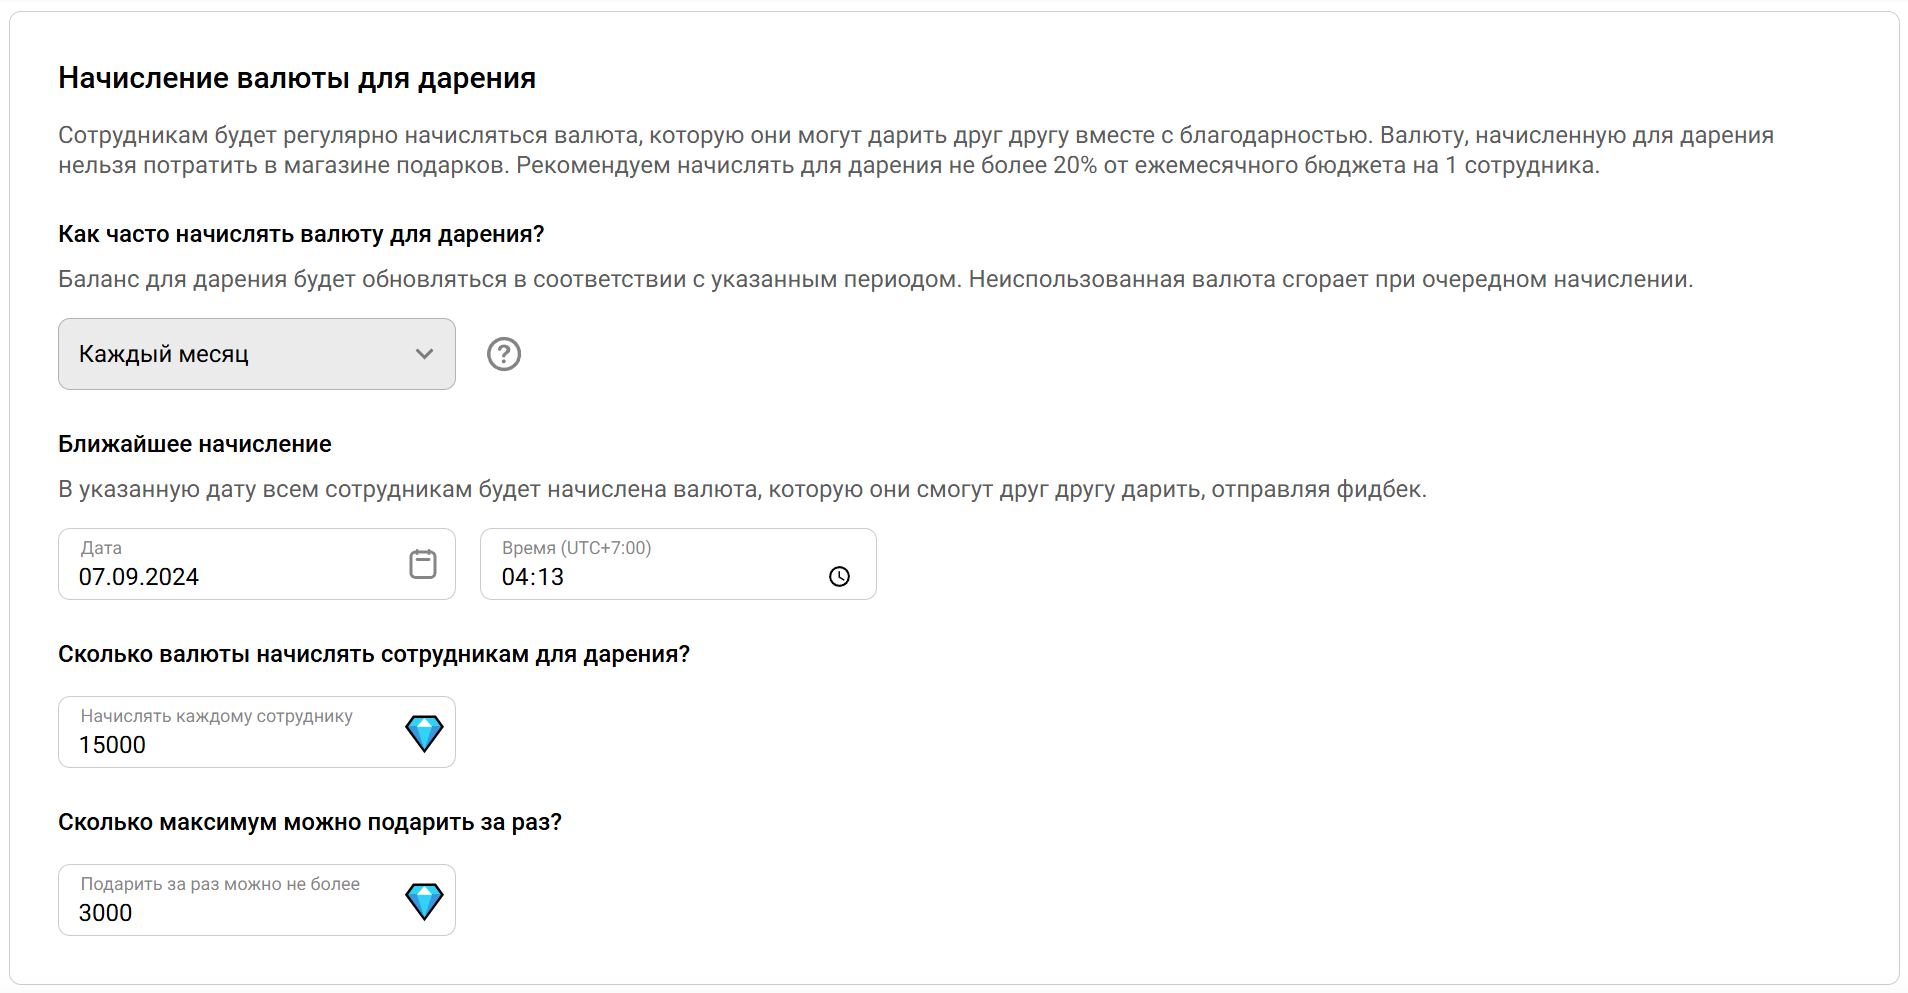Click label 'Сколько валюты начислять сотрудникам для дарения?'
The height and width of the screenshot is (993, 1908).
pyautogui.click(x=374, y=654)
